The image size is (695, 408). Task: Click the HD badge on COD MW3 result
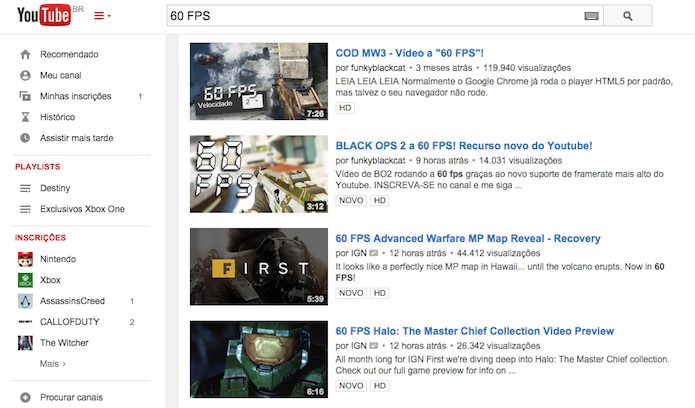[x=345, y=108]
